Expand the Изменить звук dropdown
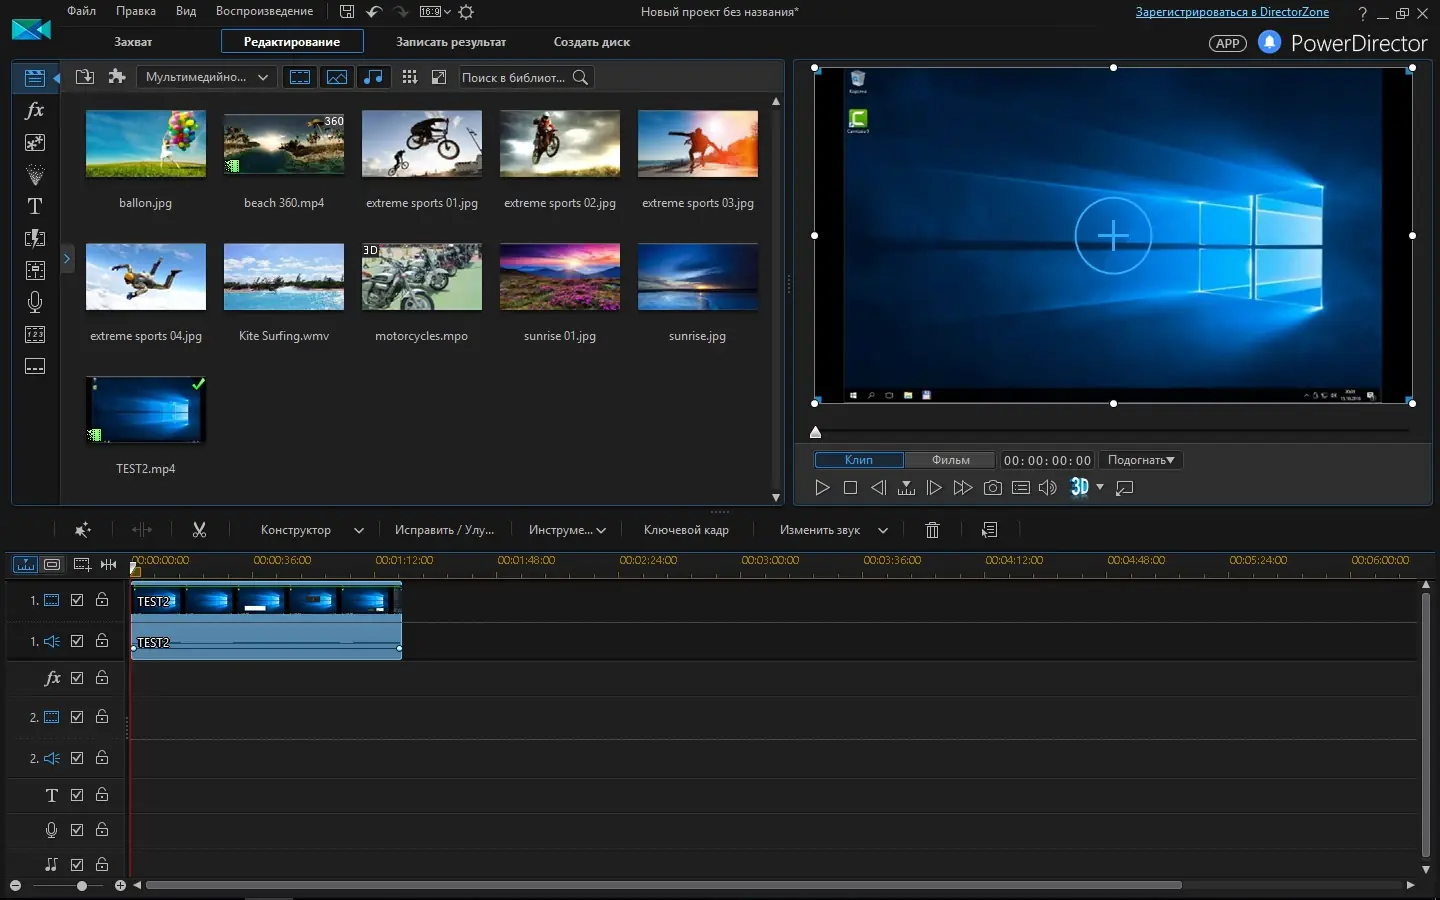The width and height of the screenshot is (1440, 900). point(882,530)
